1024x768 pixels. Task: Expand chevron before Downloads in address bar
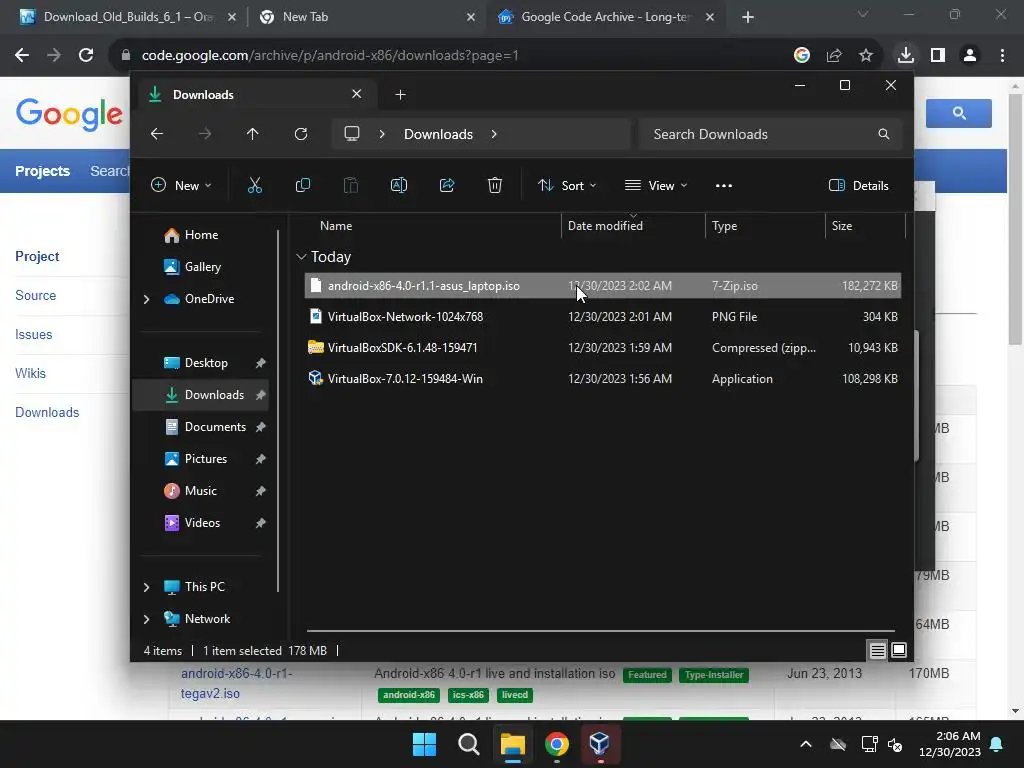pos(382,134)
